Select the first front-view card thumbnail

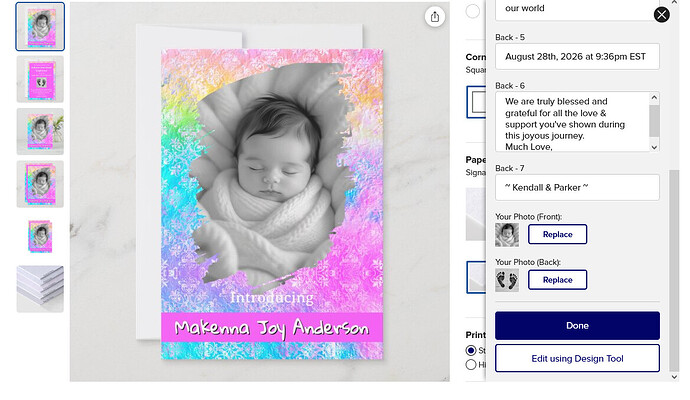point(40,26)
